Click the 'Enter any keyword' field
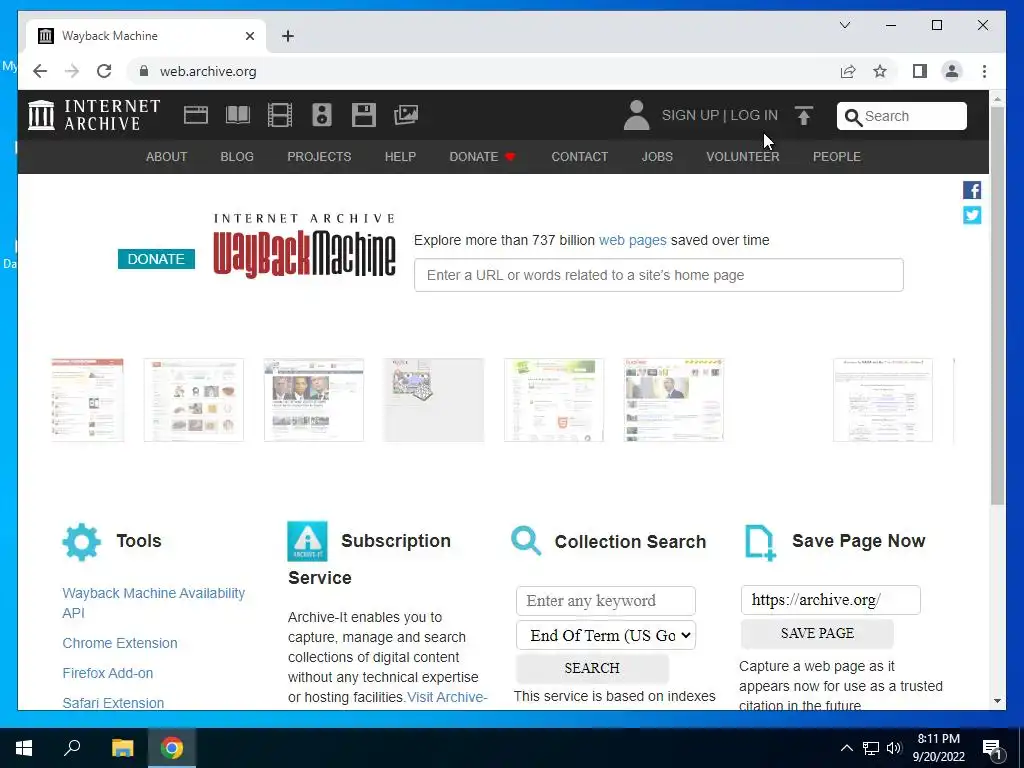1024x768 pixels. pyautogui.click(x=605, y=601)
